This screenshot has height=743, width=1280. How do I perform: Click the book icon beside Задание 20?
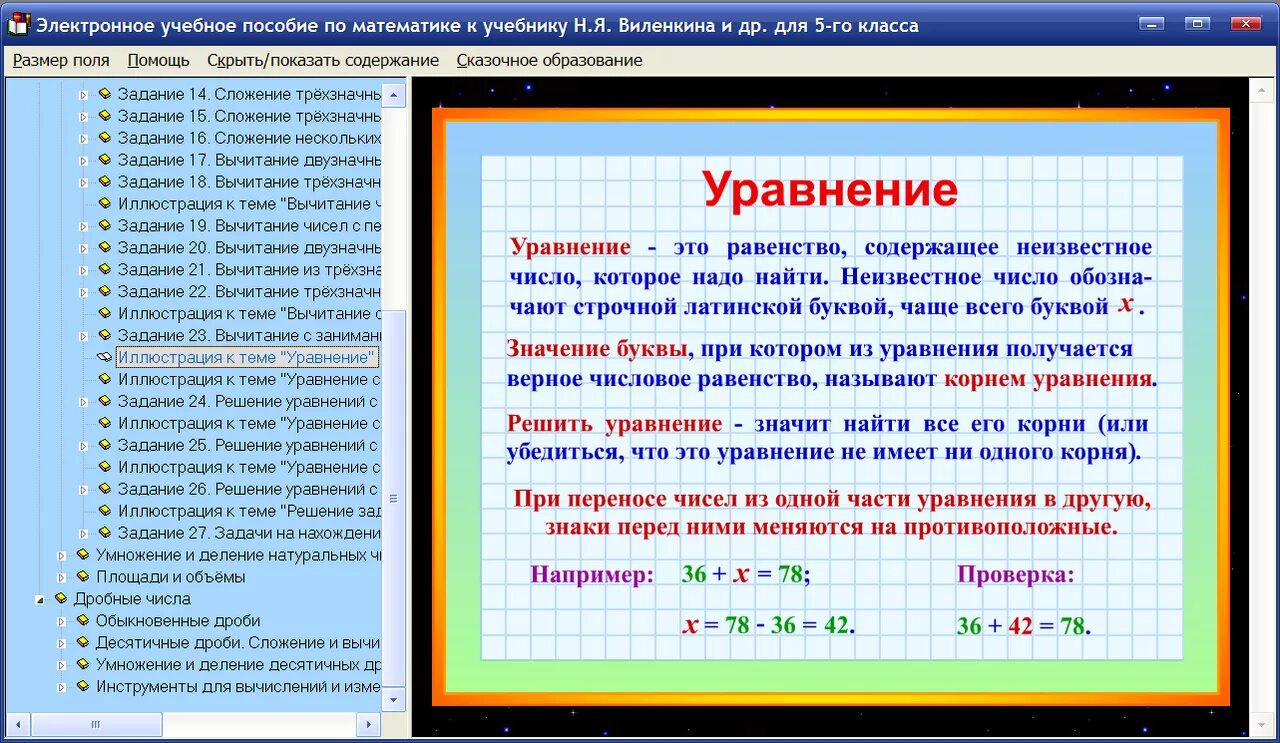coord(104,248)
